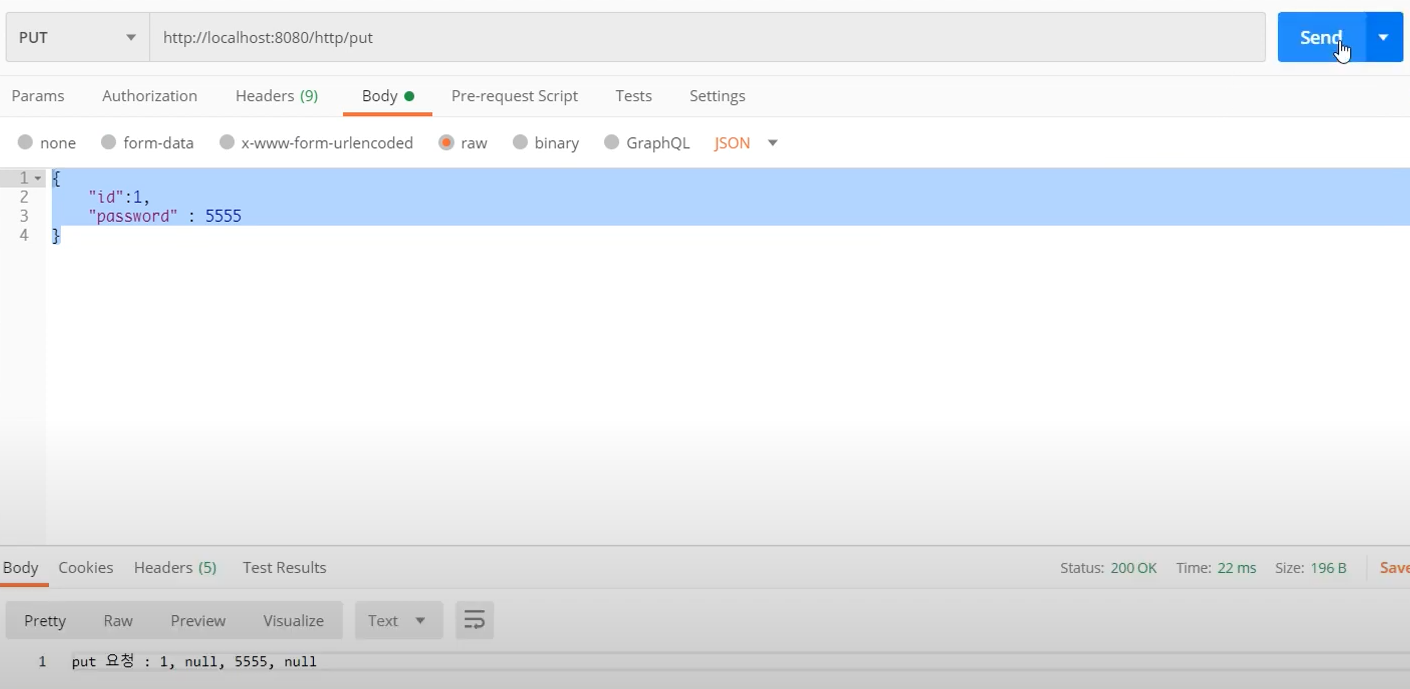
Task: Click the Status 200 OK indicator
Action: pos(1108,568)
